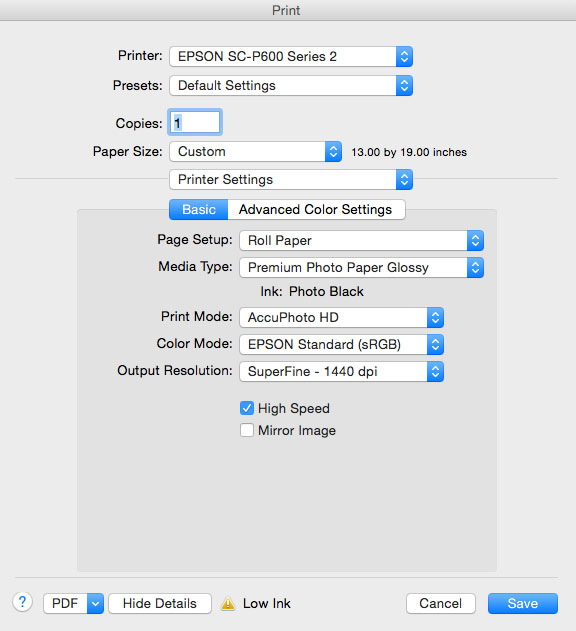Click the Hide Details button
The image size is (576, 631).
pyautogui.click(x=160, y=603)
